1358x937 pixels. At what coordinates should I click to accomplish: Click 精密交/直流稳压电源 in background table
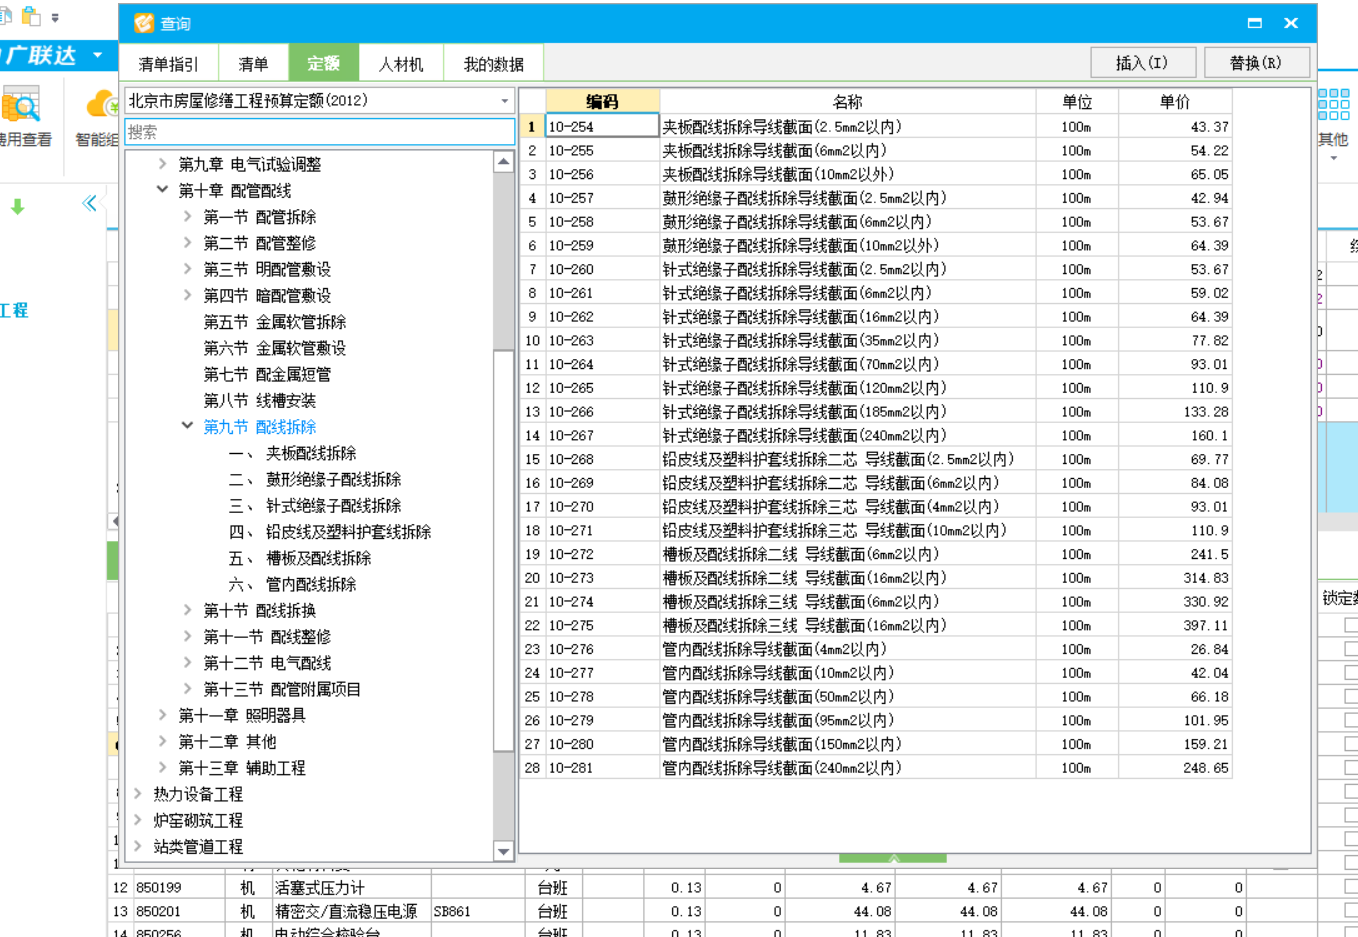click(x=346, y=911)
